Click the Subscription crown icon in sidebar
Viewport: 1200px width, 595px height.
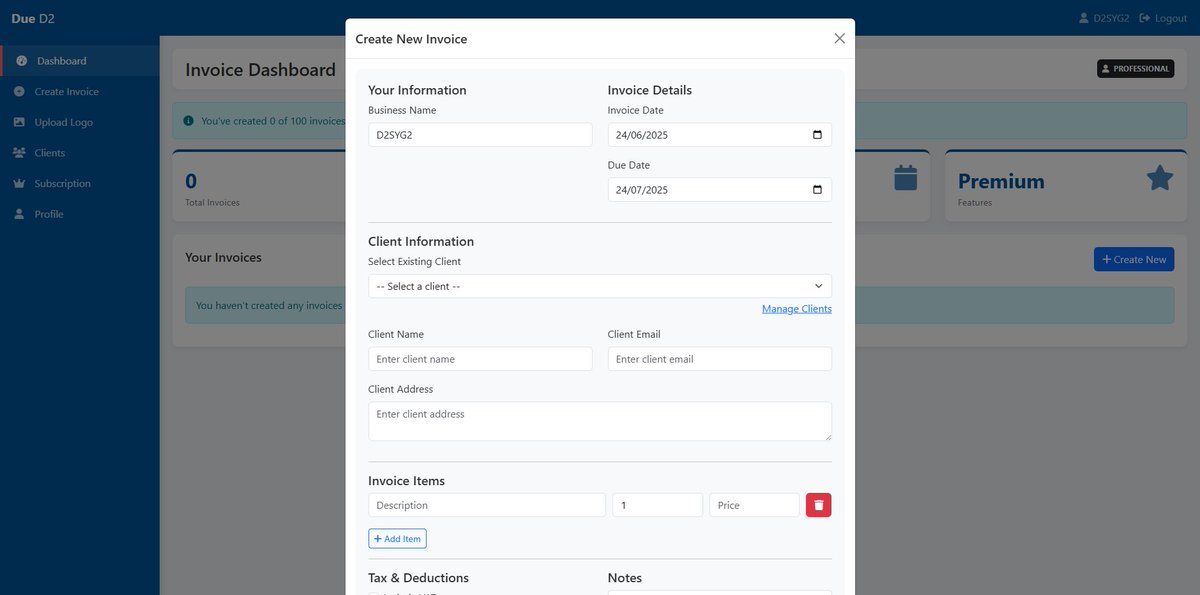(x=19, y=184)
